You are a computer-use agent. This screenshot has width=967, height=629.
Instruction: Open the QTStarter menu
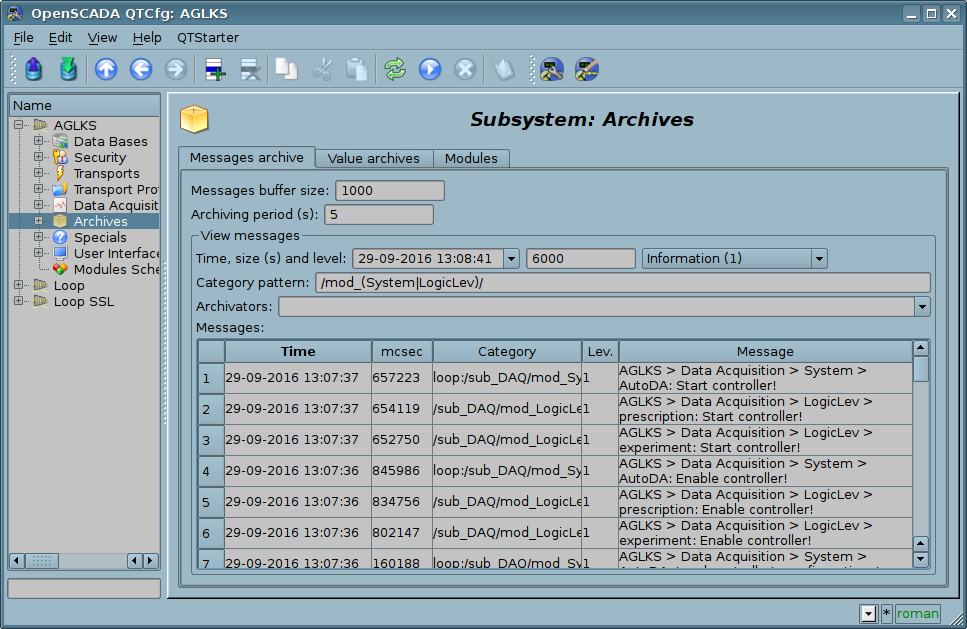pos(208,37)
